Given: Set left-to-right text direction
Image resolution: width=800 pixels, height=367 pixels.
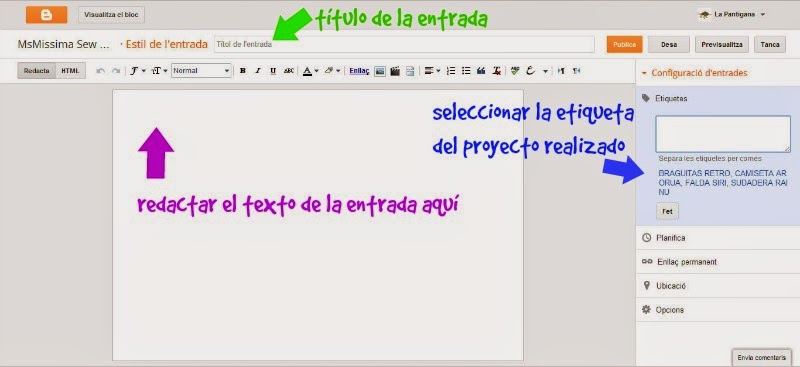Looking at the screenshot, I should [561, 71].
